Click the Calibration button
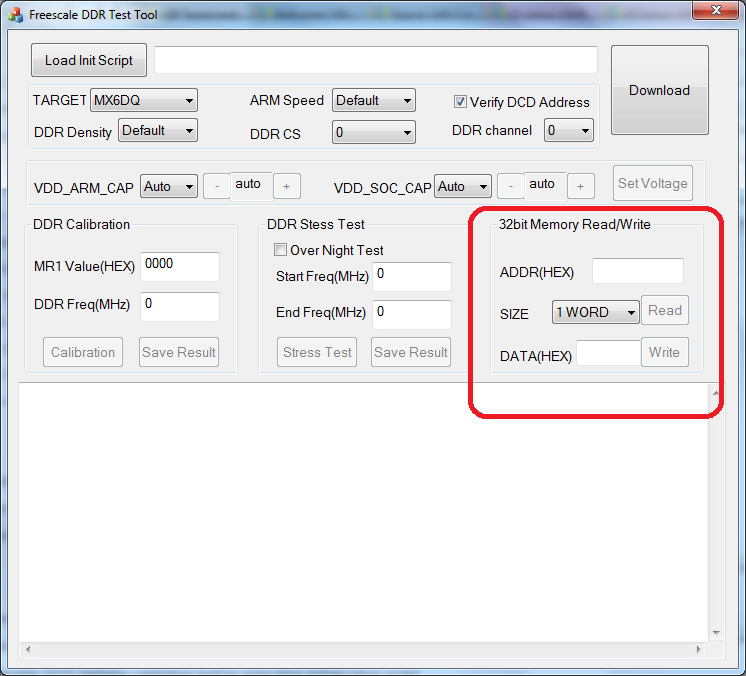746x676 pixels. click(83, 352)
